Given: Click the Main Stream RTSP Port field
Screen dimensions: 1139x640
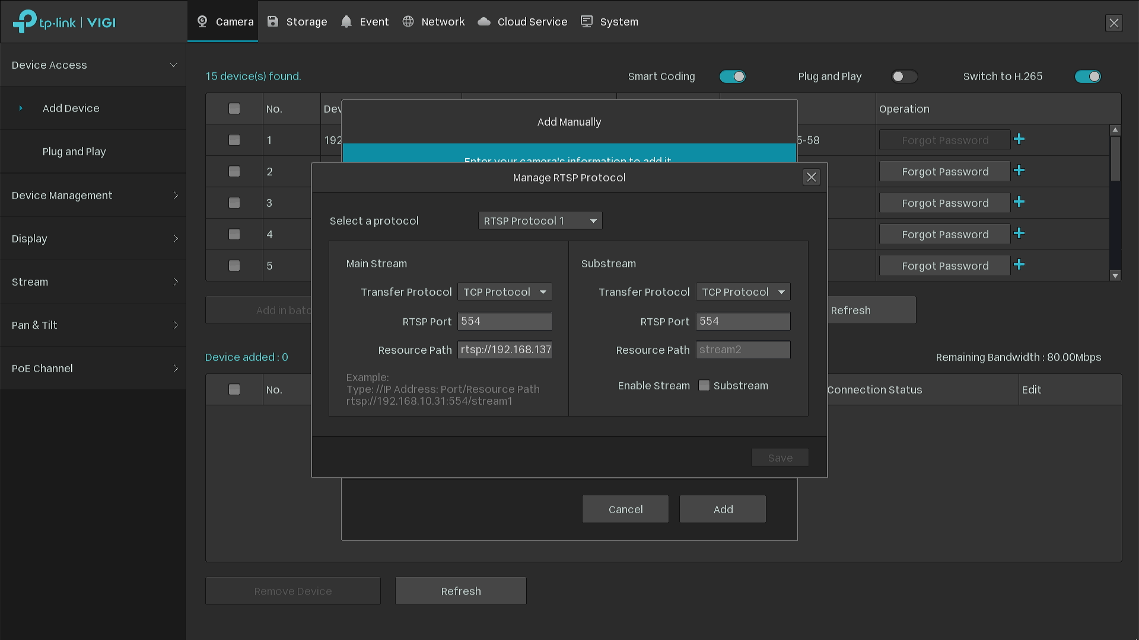Looking at the screenshot, I should [504, 321].
